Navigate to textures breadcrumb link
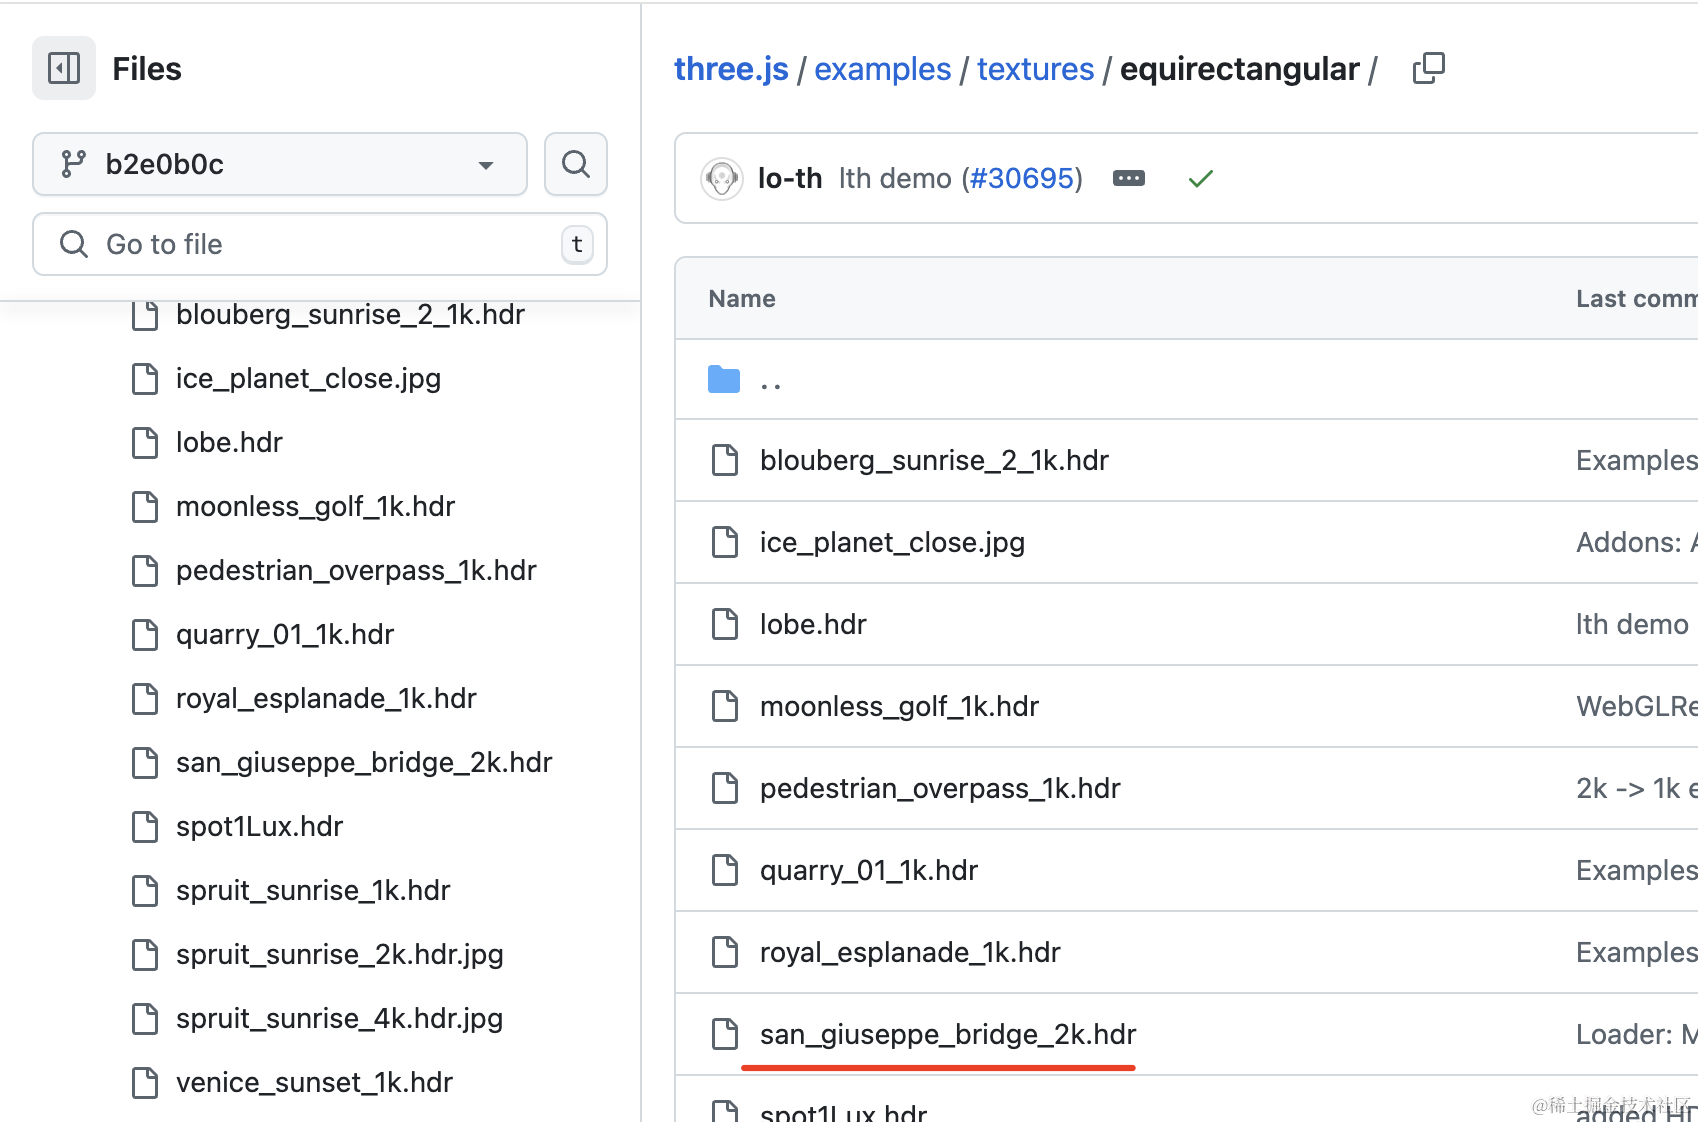 click(1035, 69)
